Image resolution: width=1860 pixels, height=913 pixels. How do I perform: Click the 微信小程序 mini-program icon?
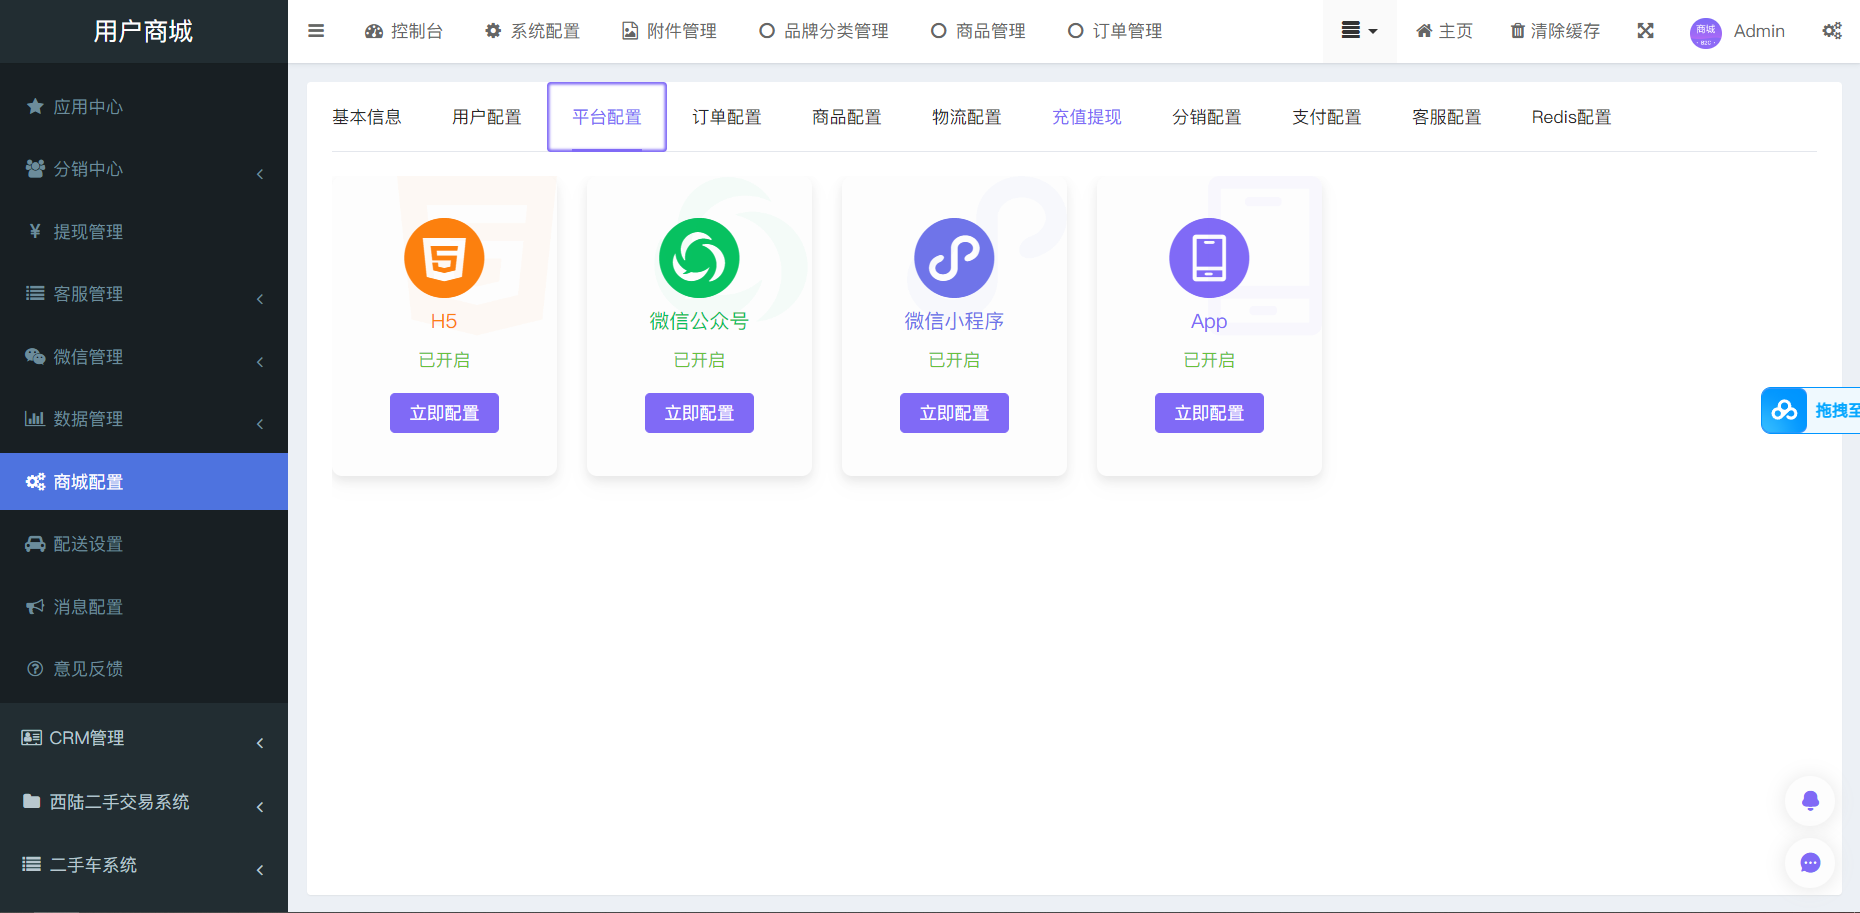tap(954, 258)
